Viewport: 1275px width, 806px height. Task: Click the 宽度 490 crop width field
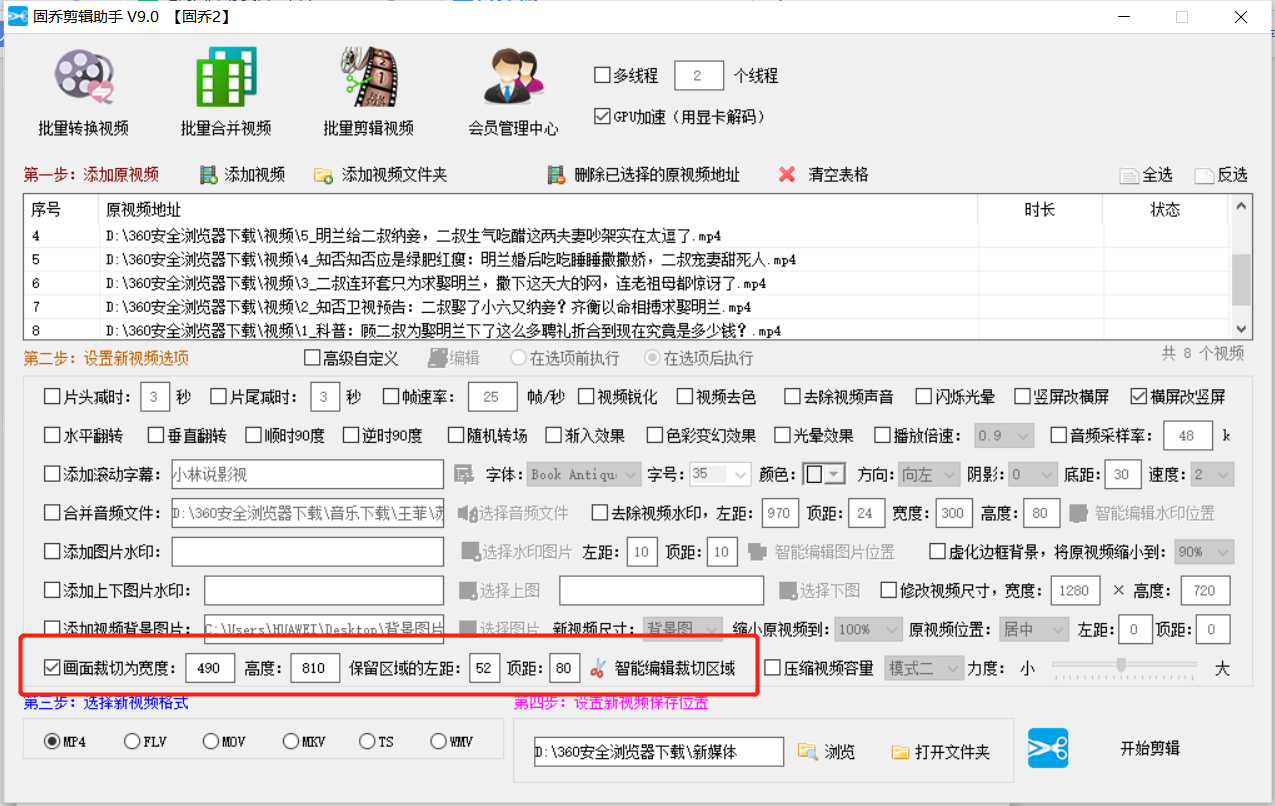(x=210, y=668)
